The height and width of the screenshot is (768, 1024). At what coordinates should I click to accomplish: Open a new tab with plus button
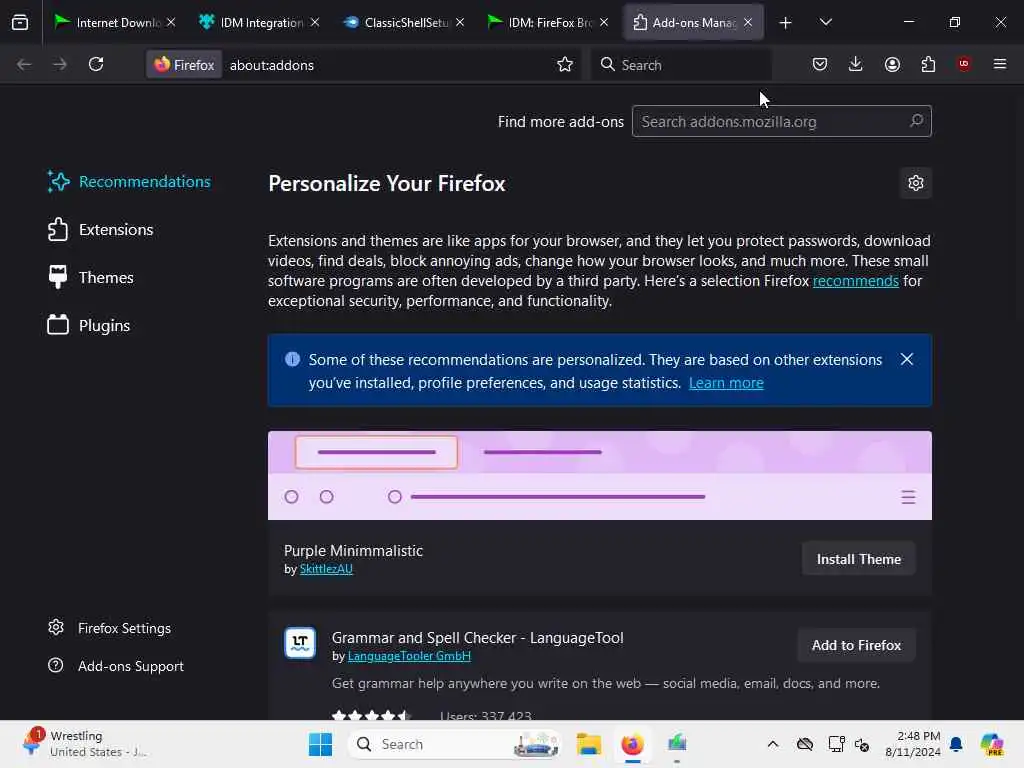click(x=785, y=23)
